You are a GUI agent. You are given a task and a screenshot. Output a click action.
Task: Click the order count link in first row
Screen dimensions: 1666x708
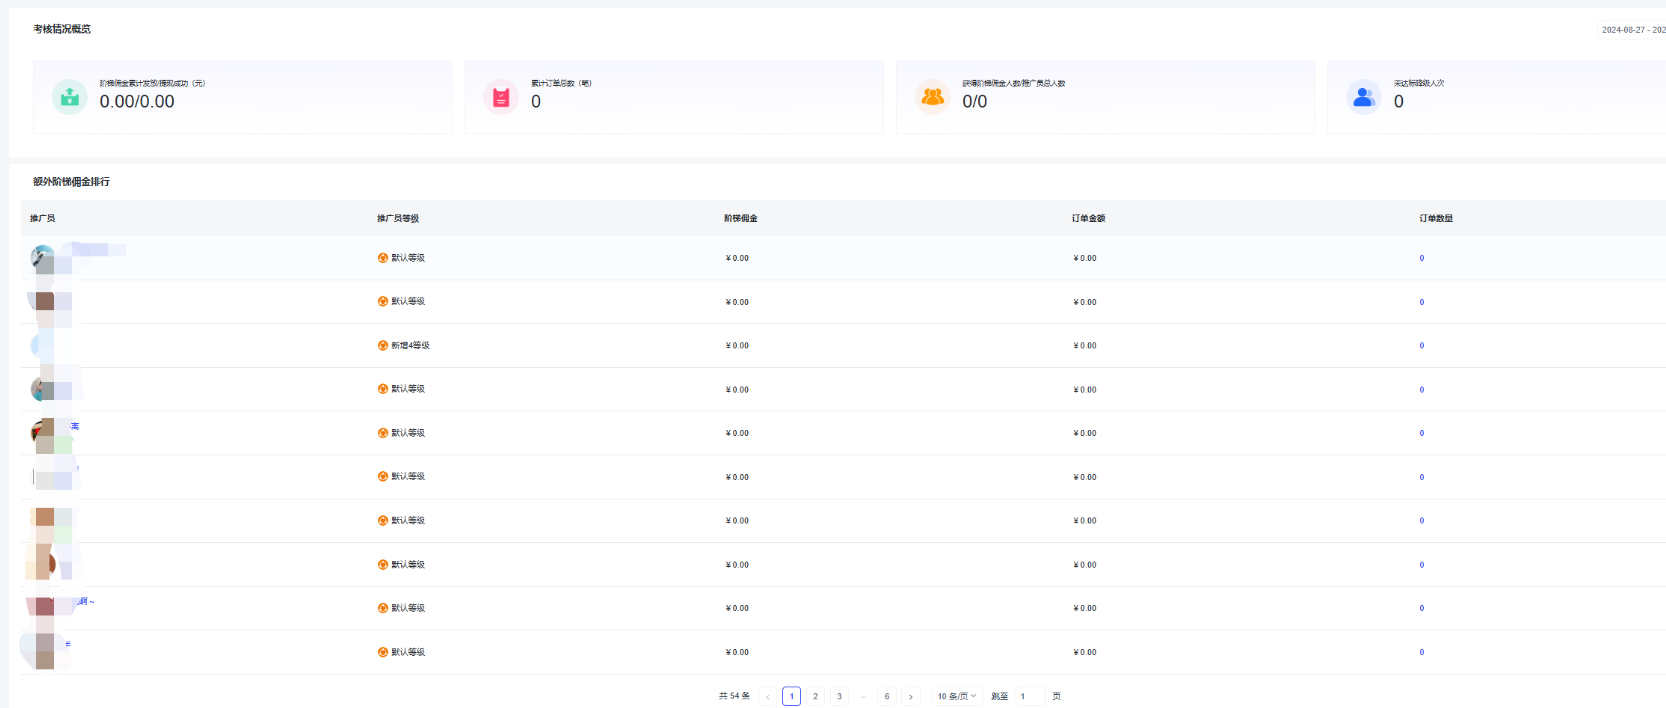[1421, 259]
